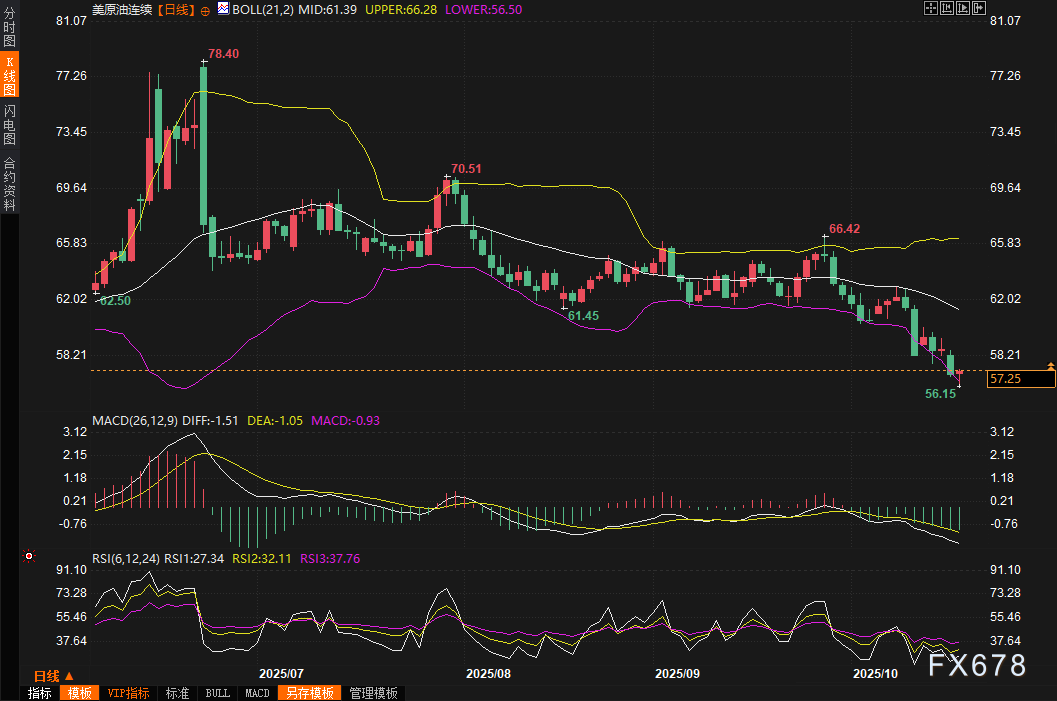Click the 69.64 label on right price axis
This screenshot has height=701, width=1057.
click(1004, 188)
